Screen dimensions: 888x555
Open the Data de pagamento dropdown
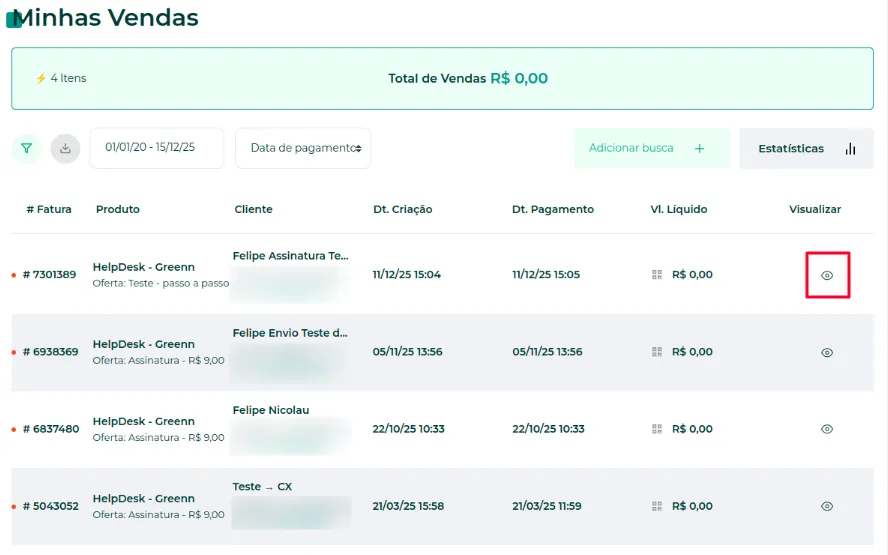303,148
